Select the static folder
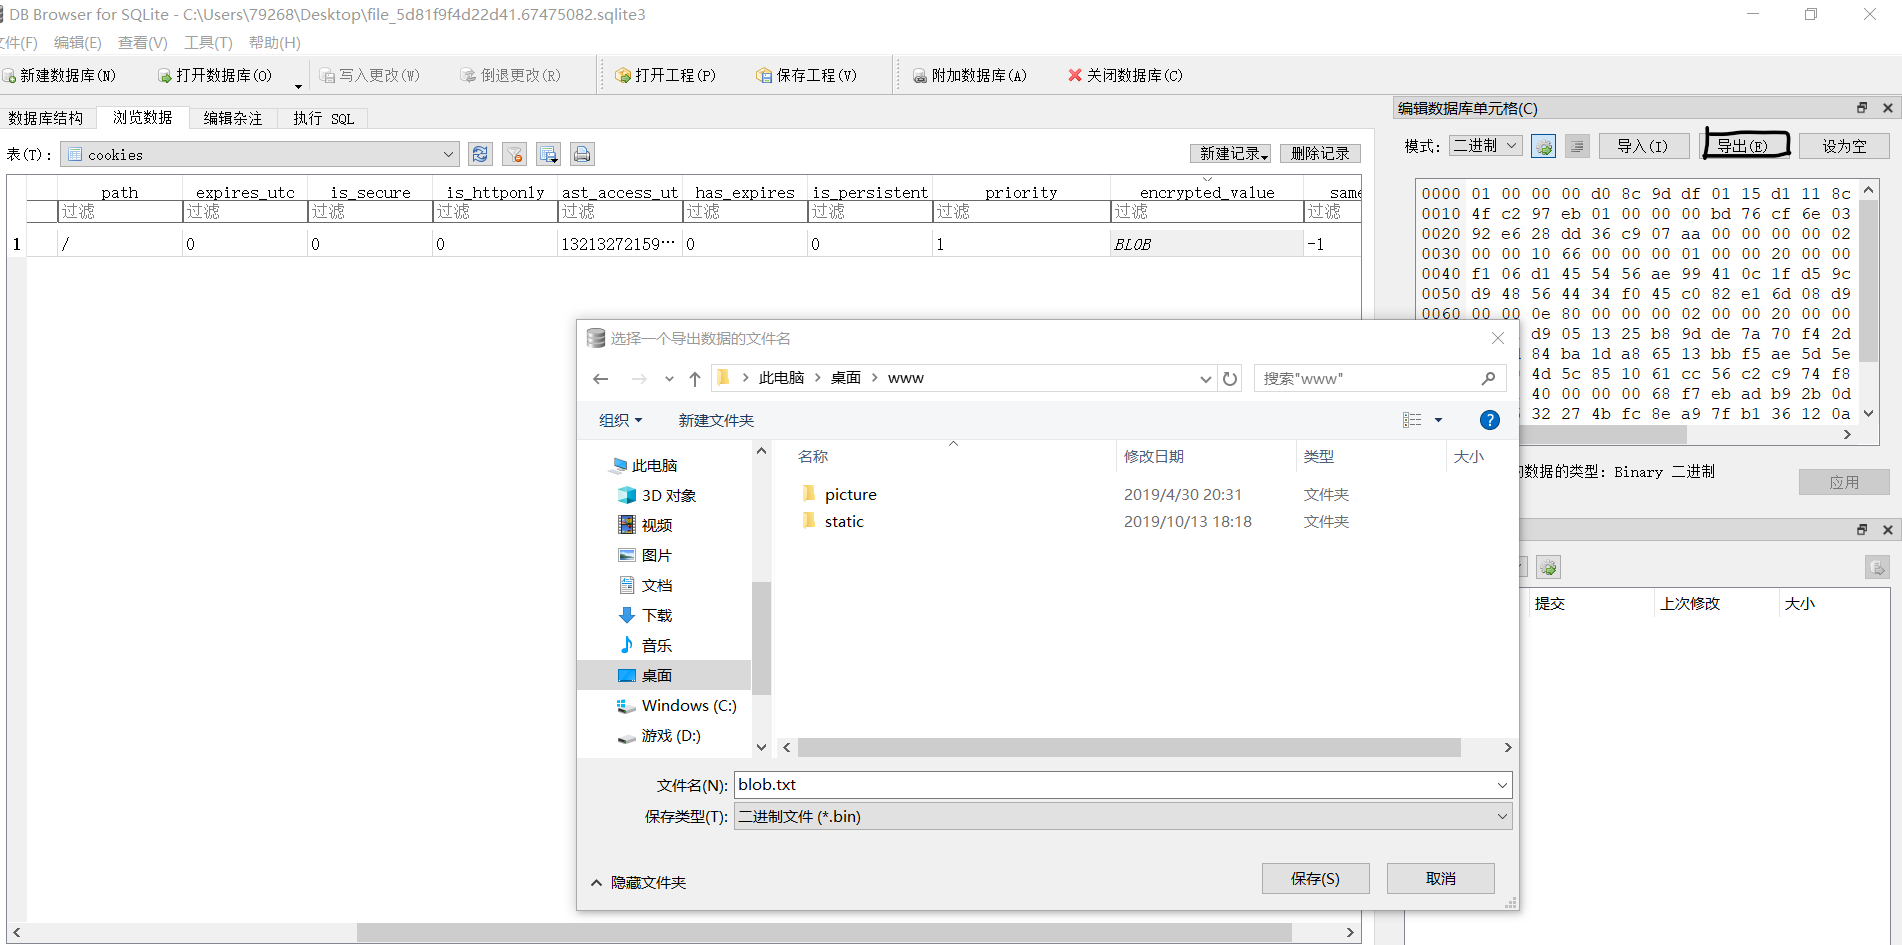1902x945 pixels. 843,521
